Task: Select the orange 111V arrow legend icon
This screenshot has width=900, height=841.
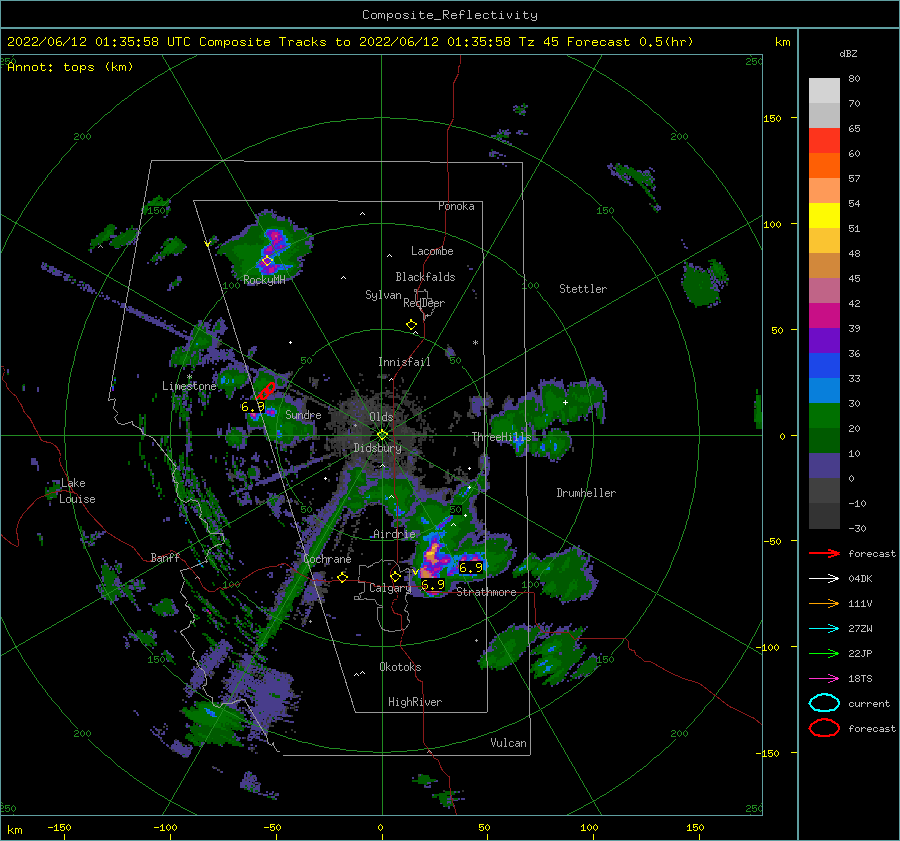Action: [824, 603]
